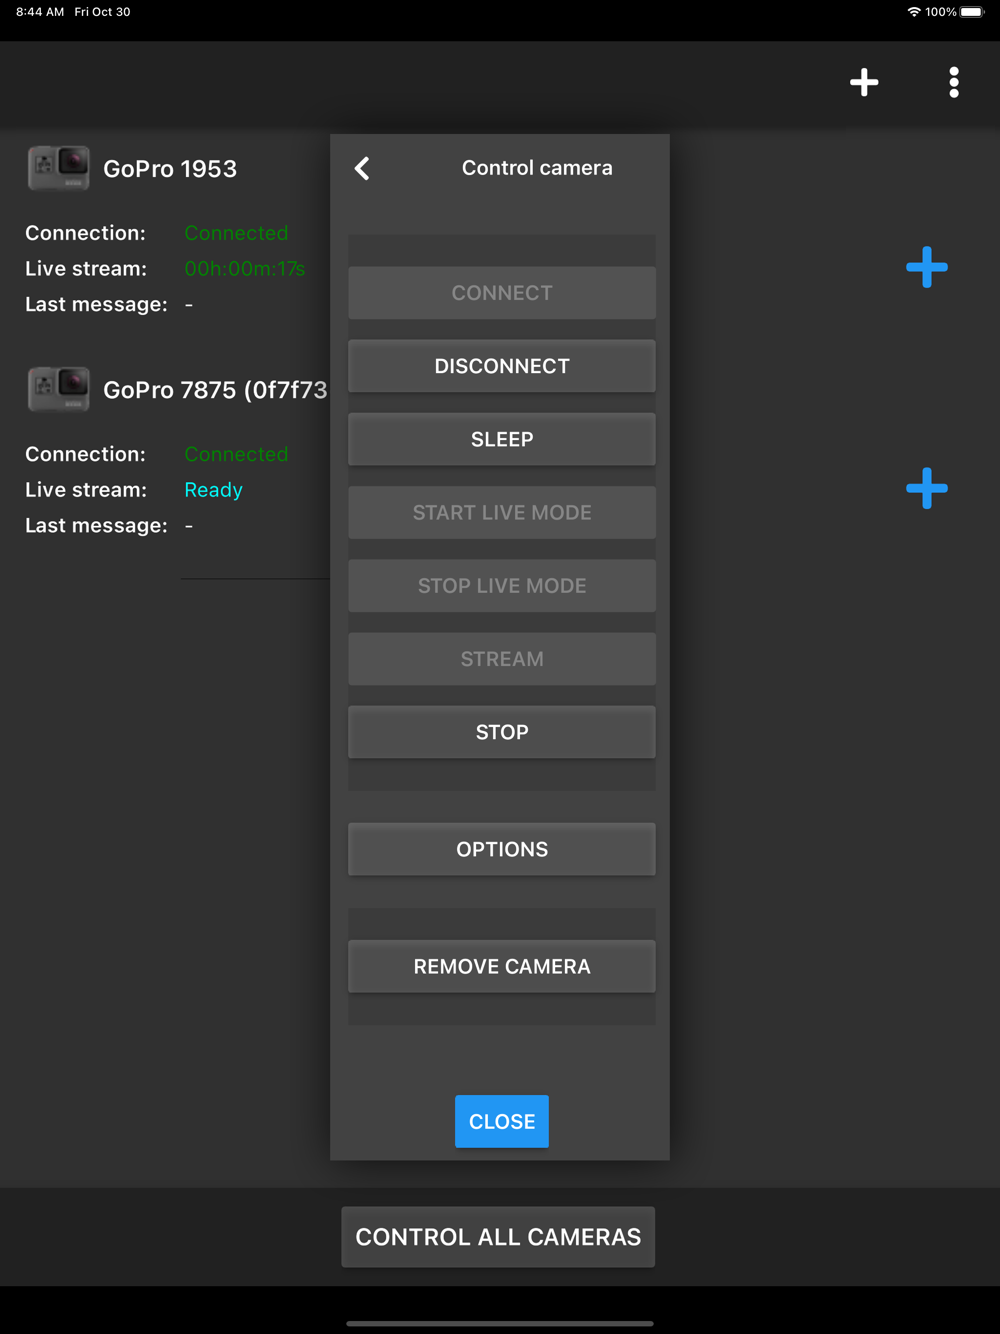This screenshot has width=1000, height=1334.
Task: Disconnect the camera with DISCONNECT button
Action: (x=502, y=366)
